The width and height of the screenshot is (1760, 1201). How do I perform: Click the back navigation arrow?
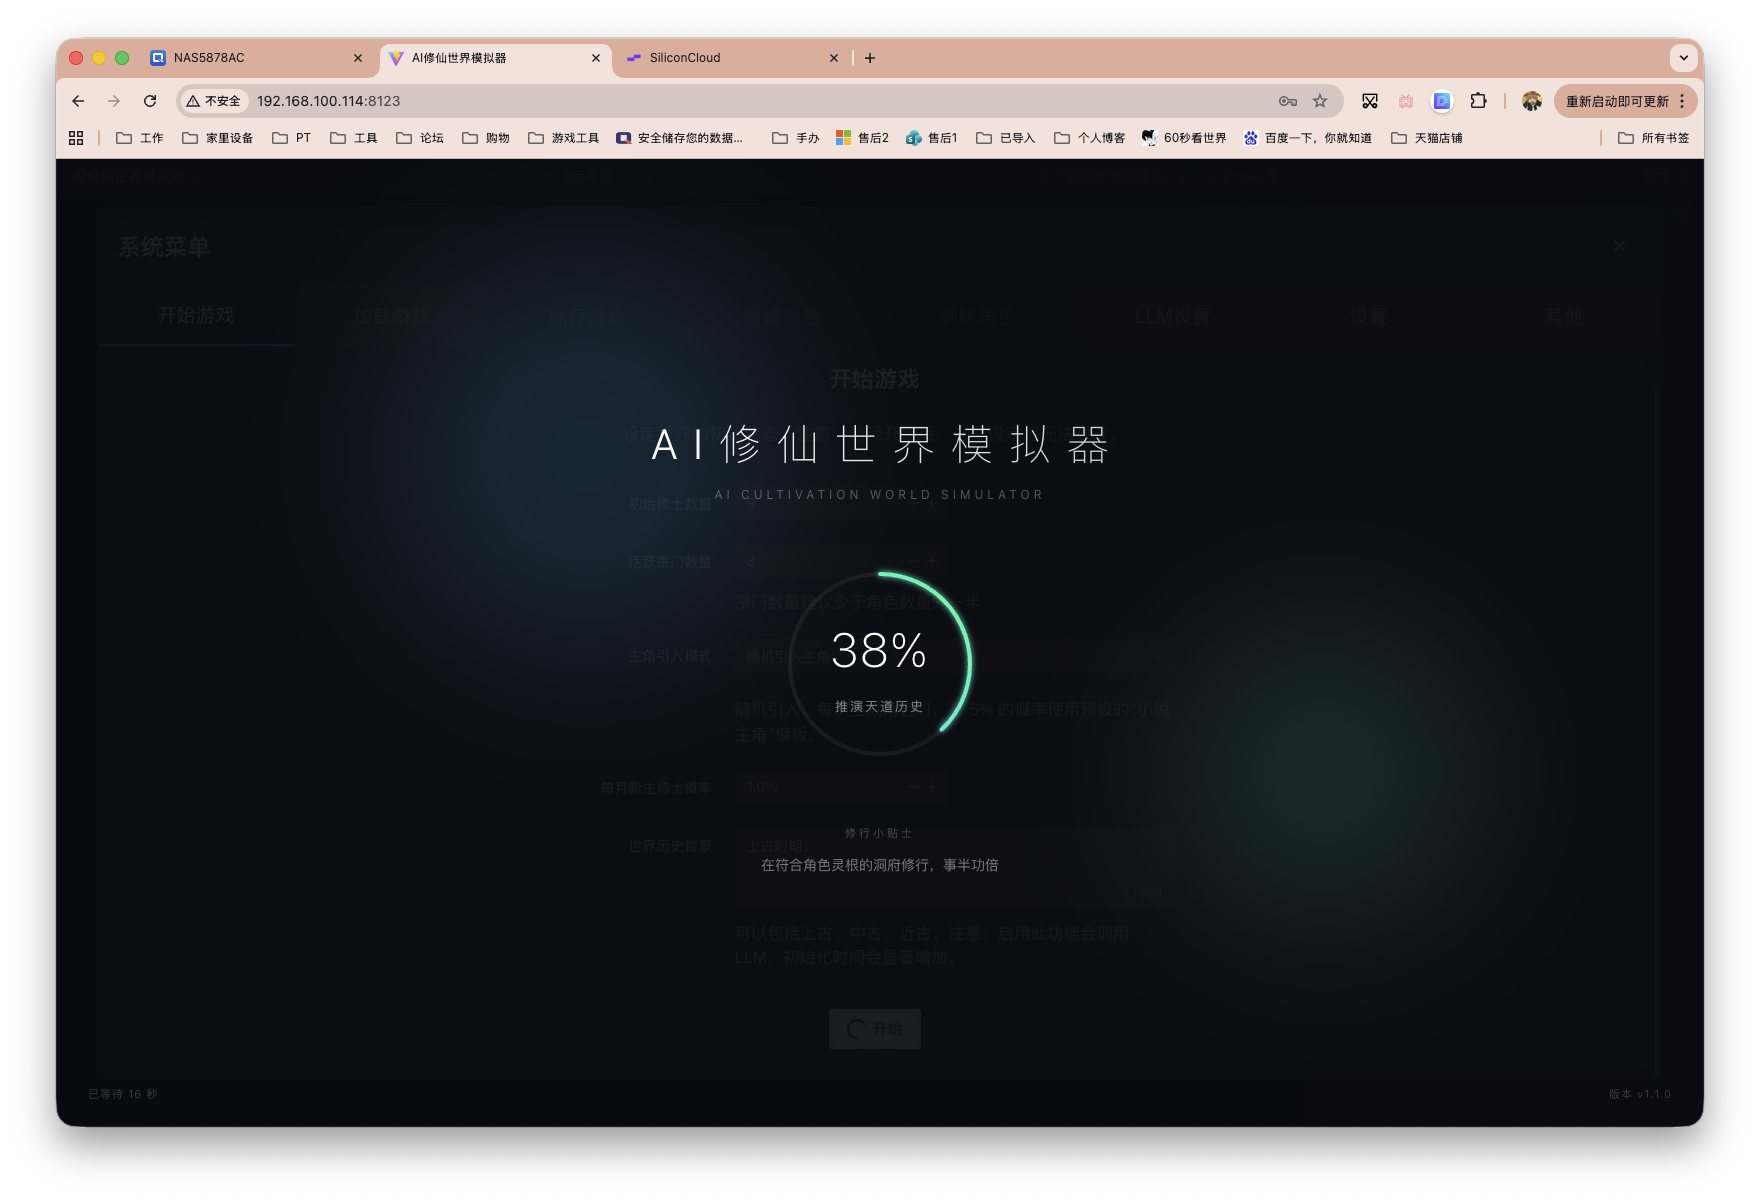pyautogui.click(x=77, y=101)
